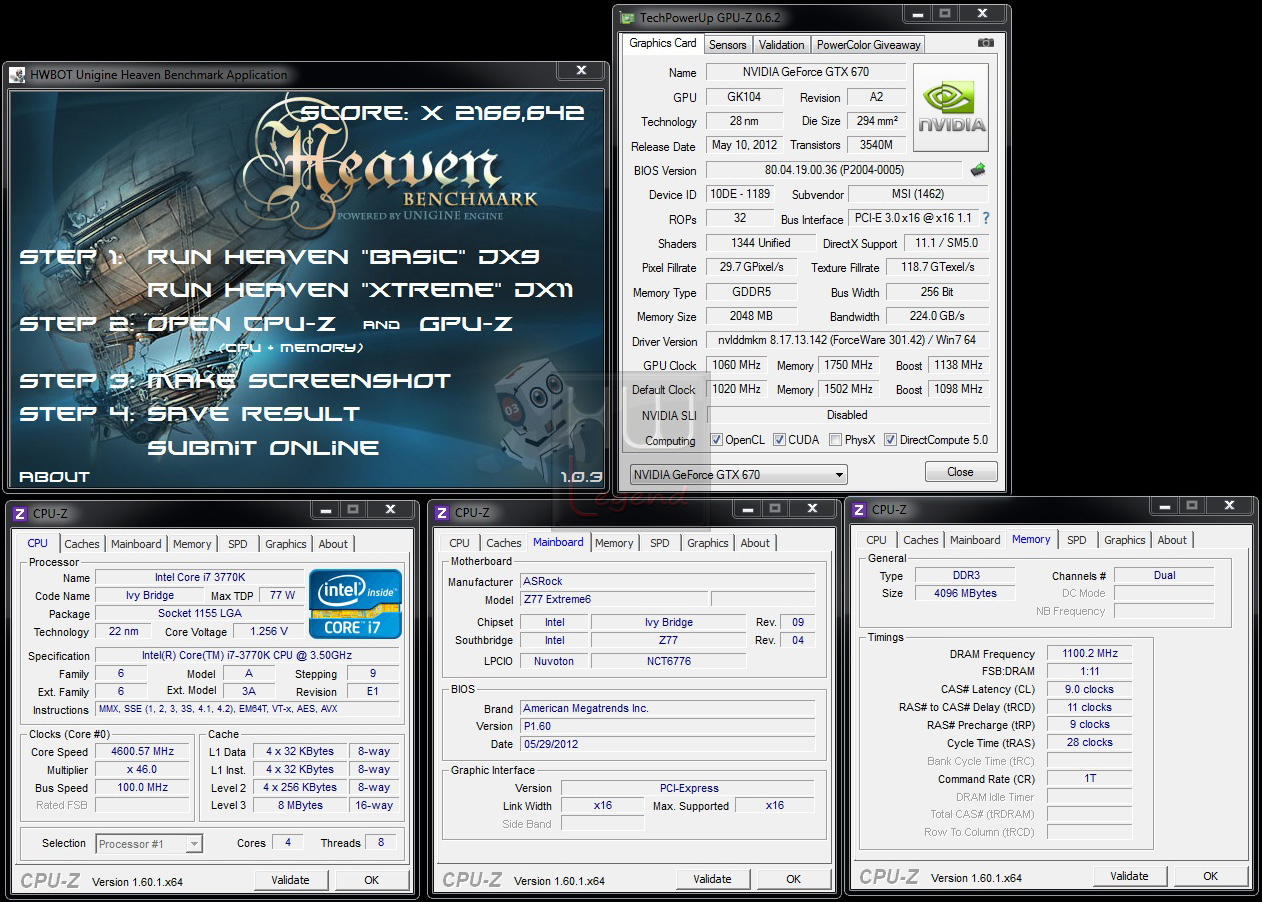
Task: Close the HWBOT Heaven Benchmark window
Action: point(581,71)
